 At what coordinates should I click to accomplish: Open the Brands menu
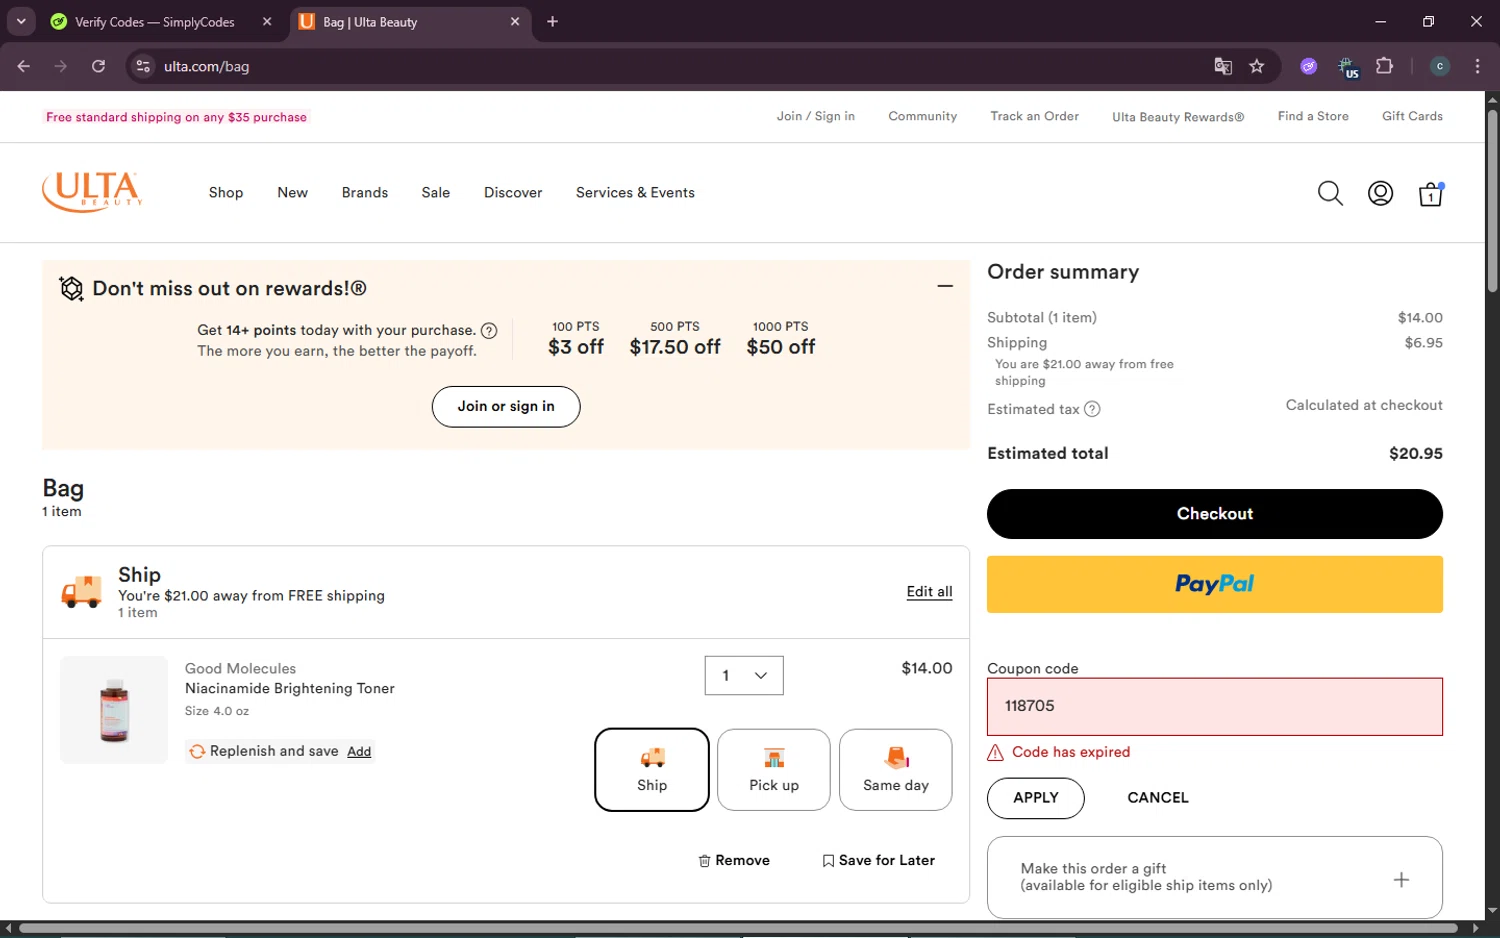point(365,193)
